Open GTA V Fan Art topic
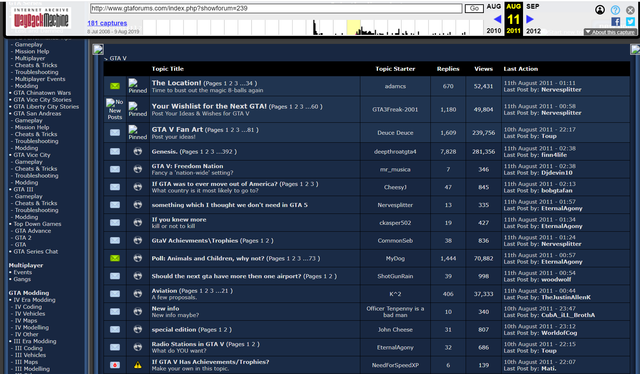This screenshot has height=374, width=640. tap(177, 129)
